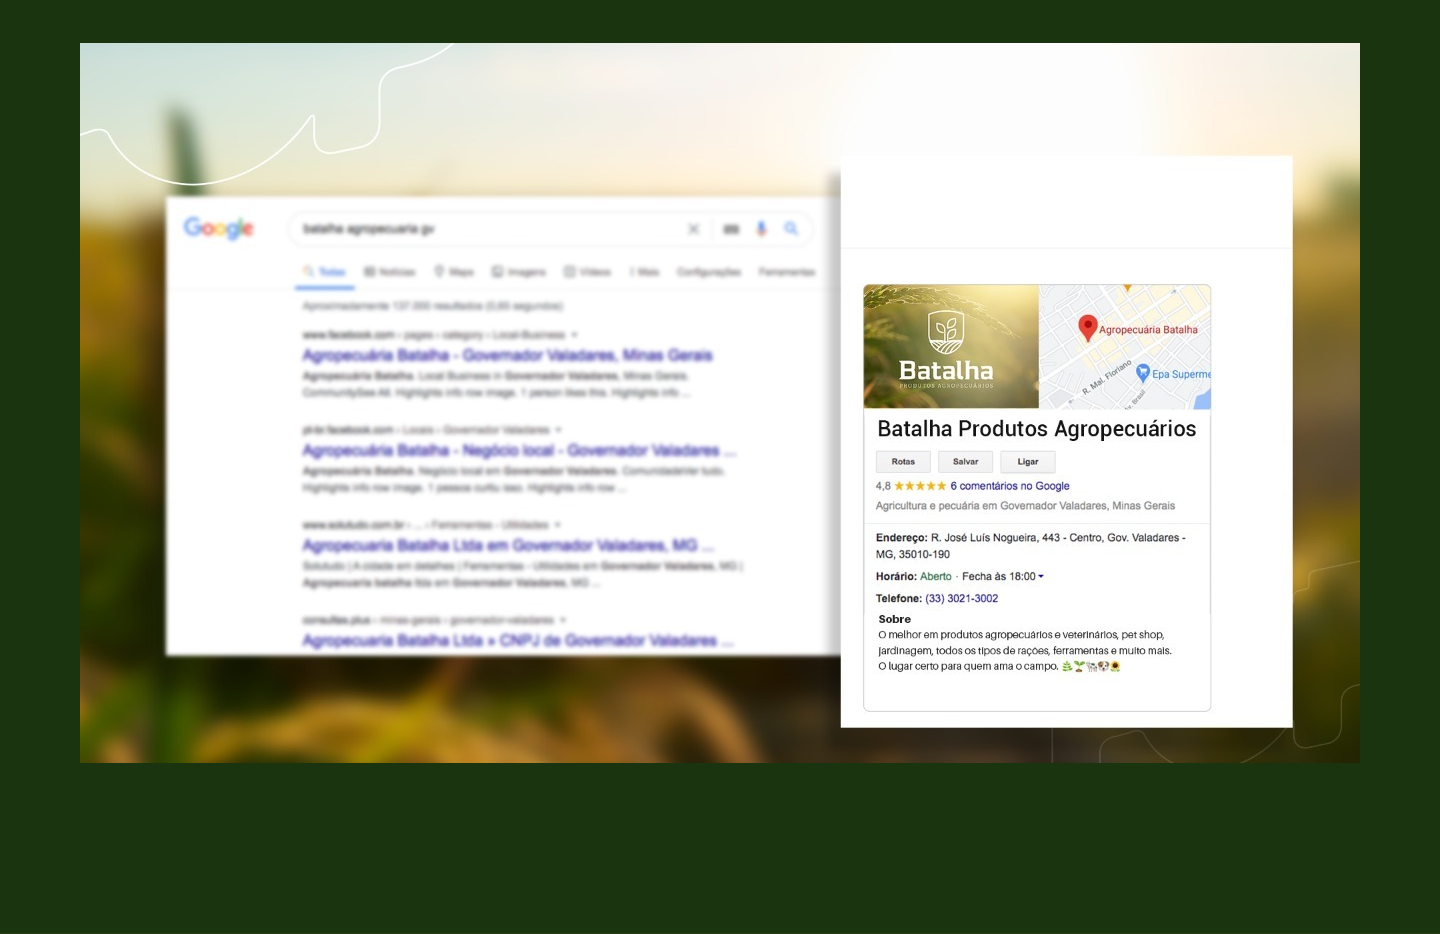This screenshot has width=1440, height=934.
Task: Click the five-star rating
Action: pyautogui.click(x=920, y=486)
